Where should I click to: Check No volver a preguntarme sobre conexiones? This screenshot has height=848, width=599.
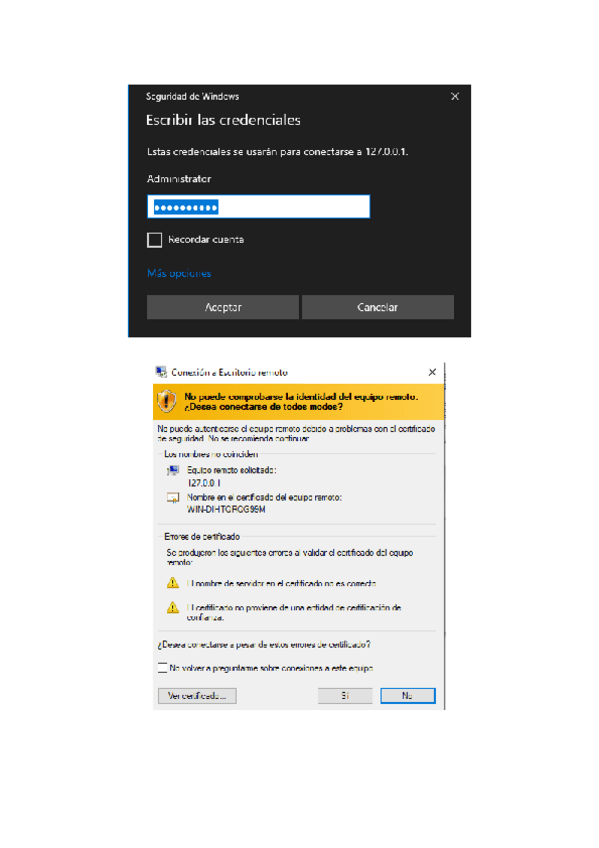(x=163, y=668)
